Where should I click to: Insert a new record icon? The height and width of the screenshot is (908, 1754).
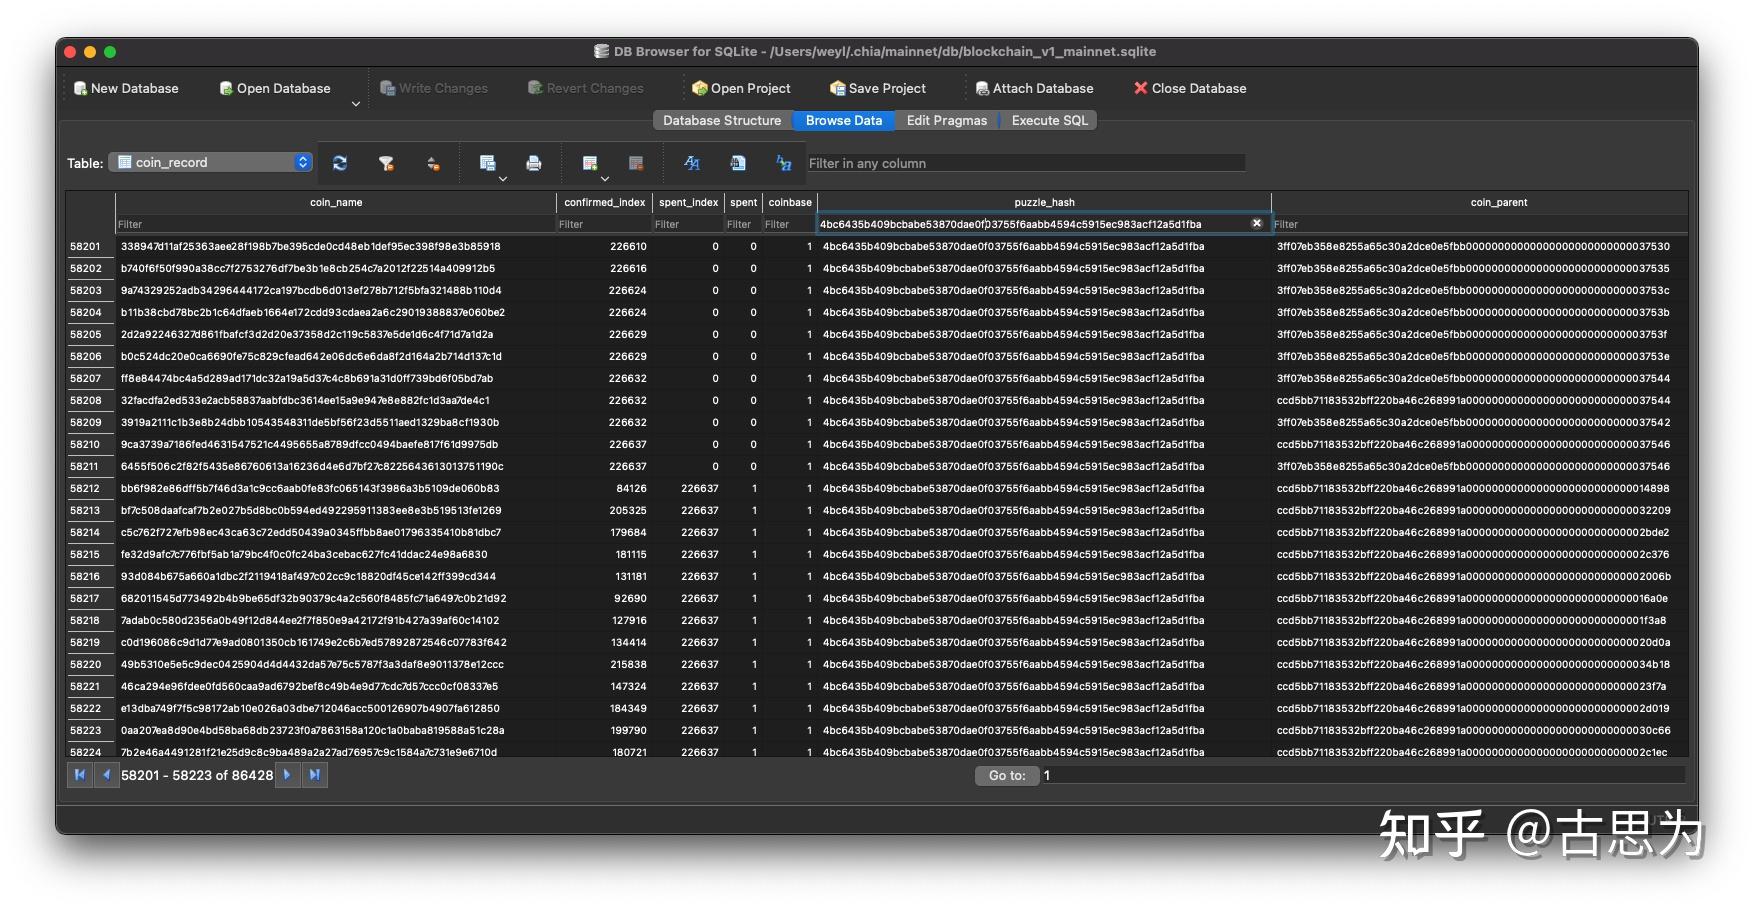coord(589,163)
